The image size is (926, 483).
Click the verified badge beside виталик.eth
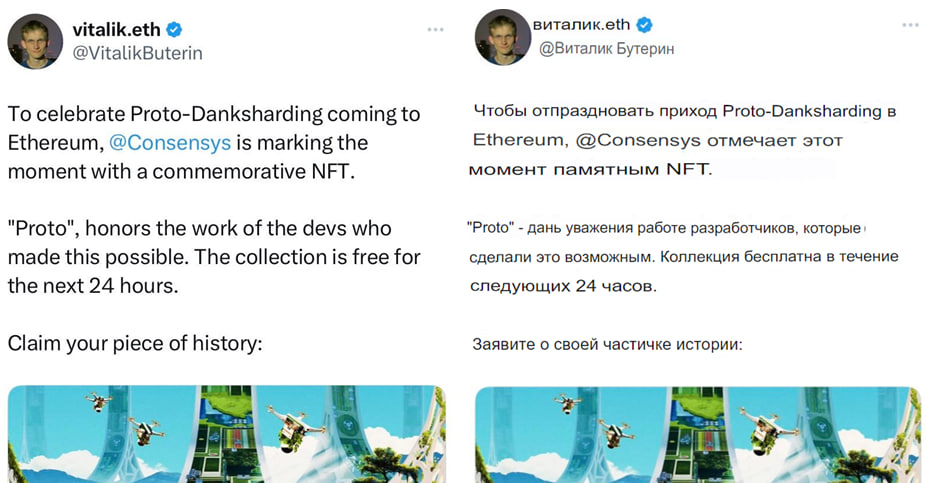click(646, 24)
